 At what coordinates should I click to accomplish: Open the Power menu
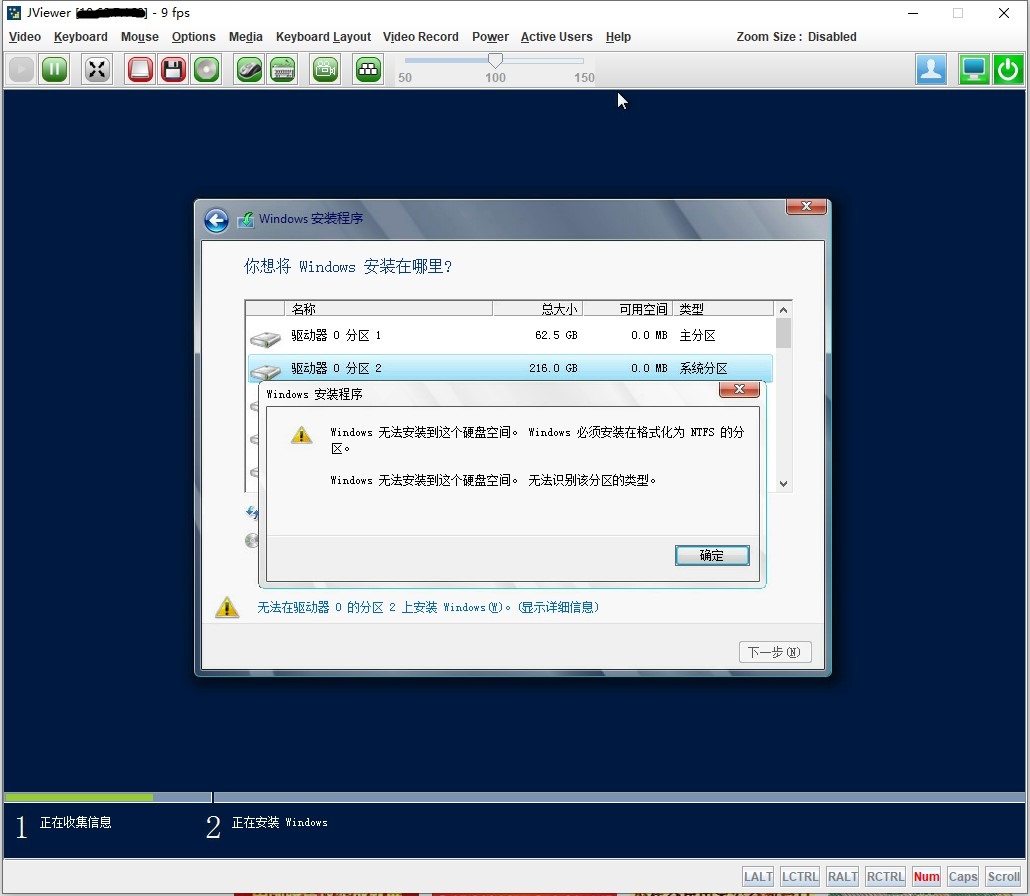(490, 37)
